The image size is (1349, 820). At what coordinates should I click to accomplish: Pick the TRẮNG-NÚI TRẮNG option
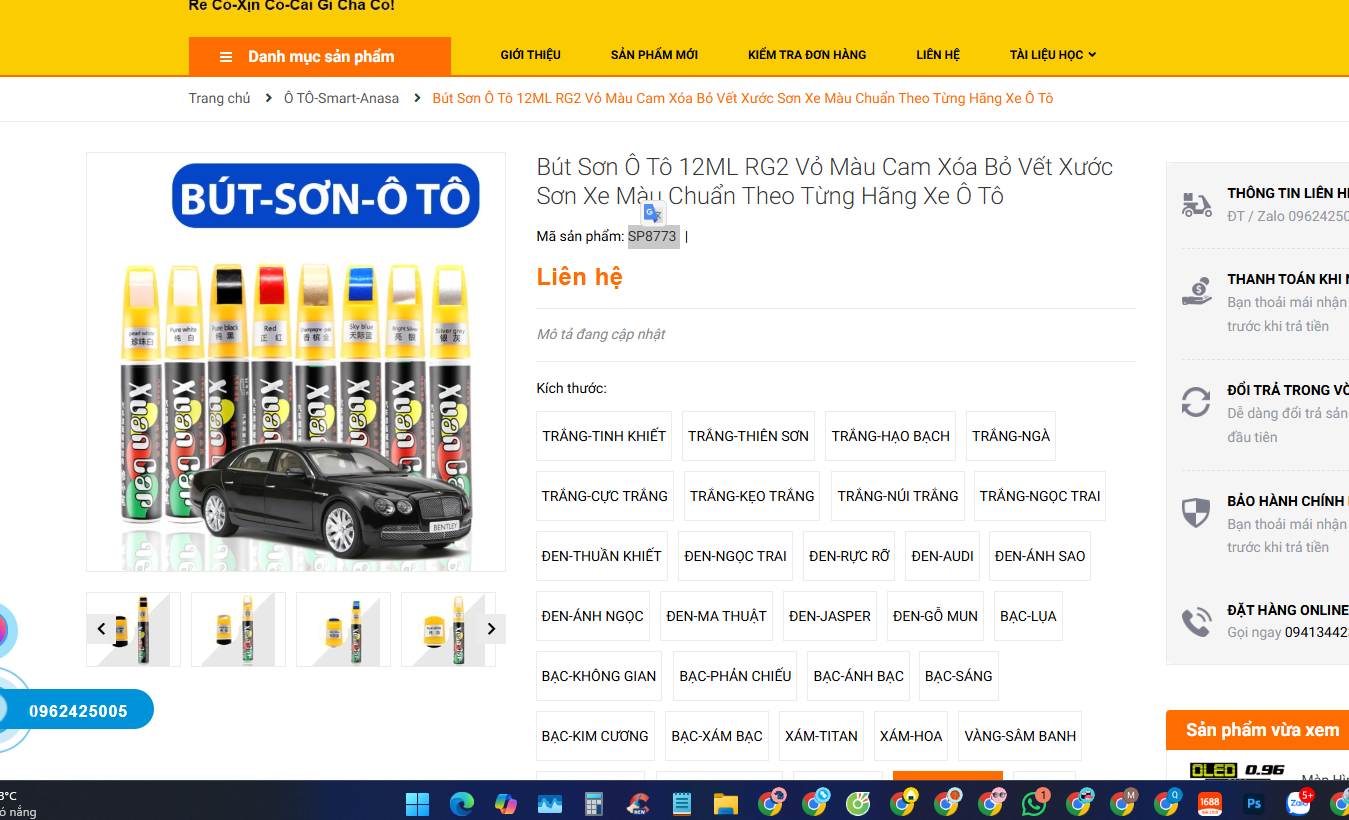tap(898, 496)
